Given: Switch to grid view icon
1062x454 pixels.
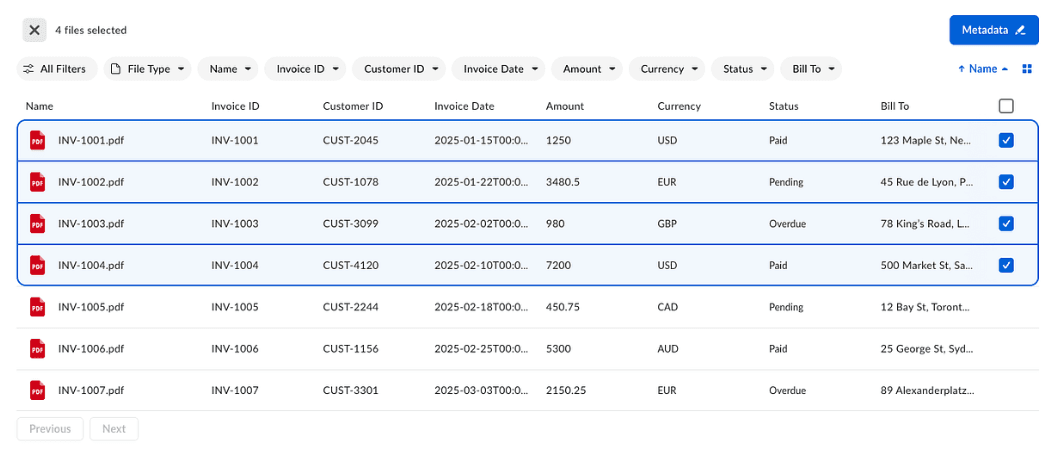Looking at the screenshot, I should [x=1026, y=69].
